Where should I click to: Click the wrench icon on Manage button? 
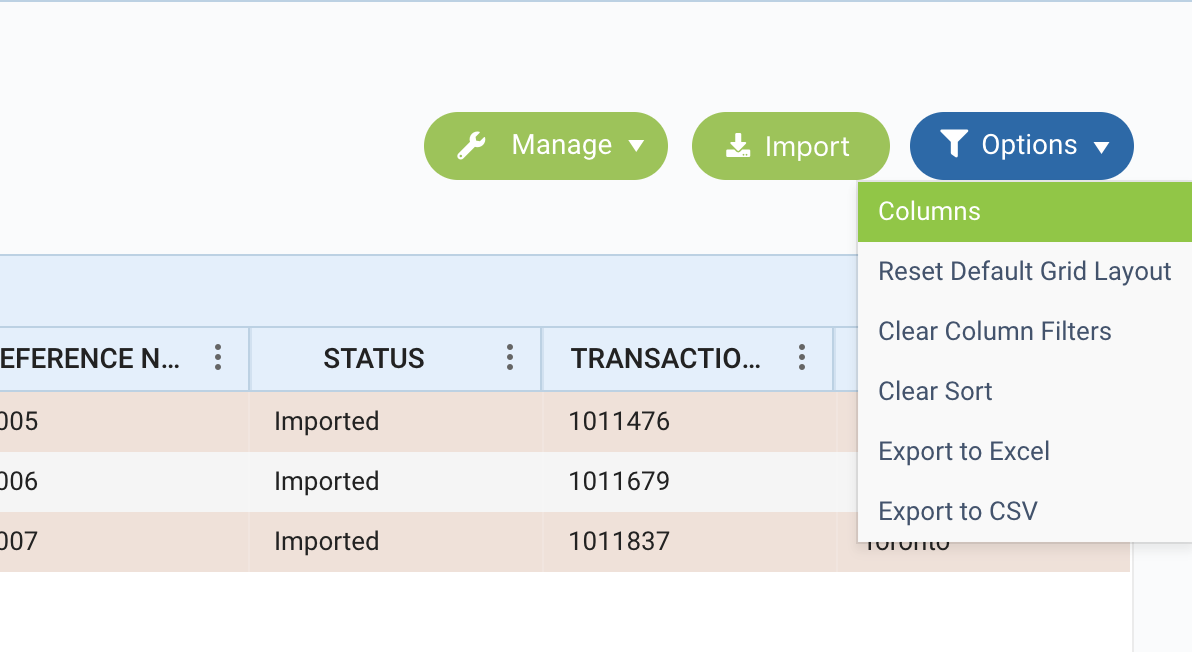(x=471, y=146)
